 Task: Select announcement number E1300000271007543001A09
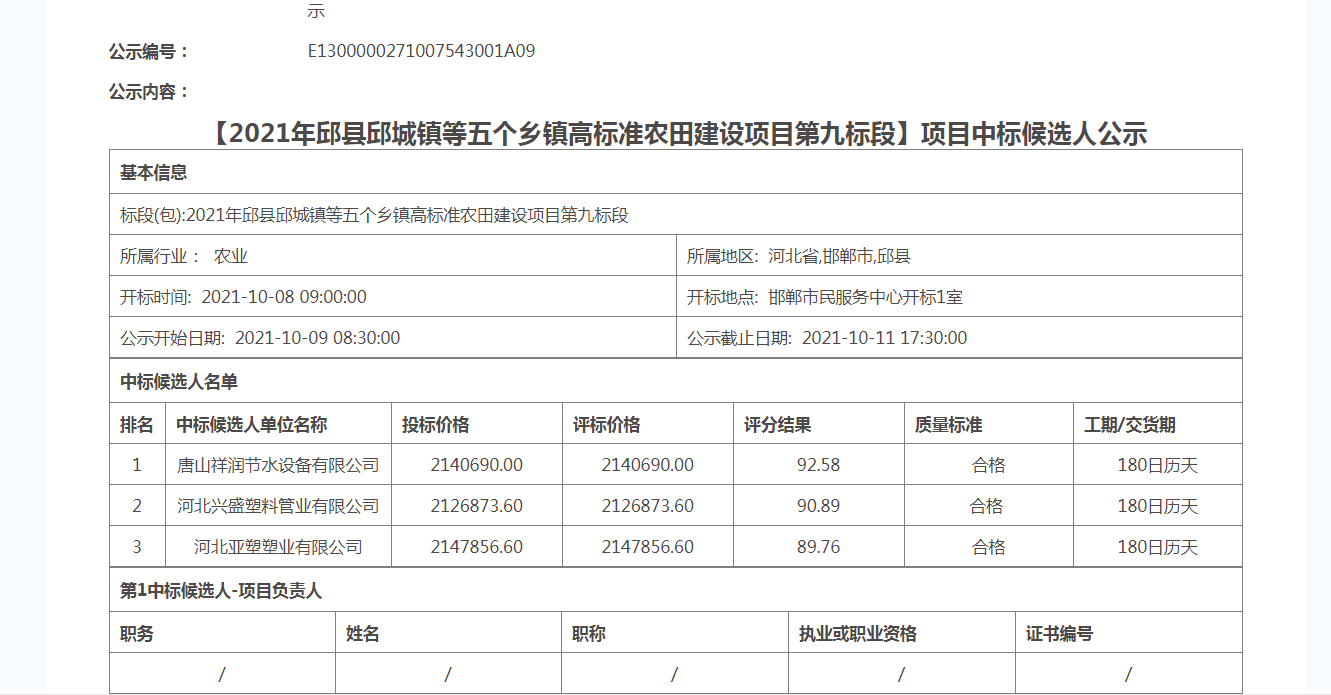tap(421, 51)
